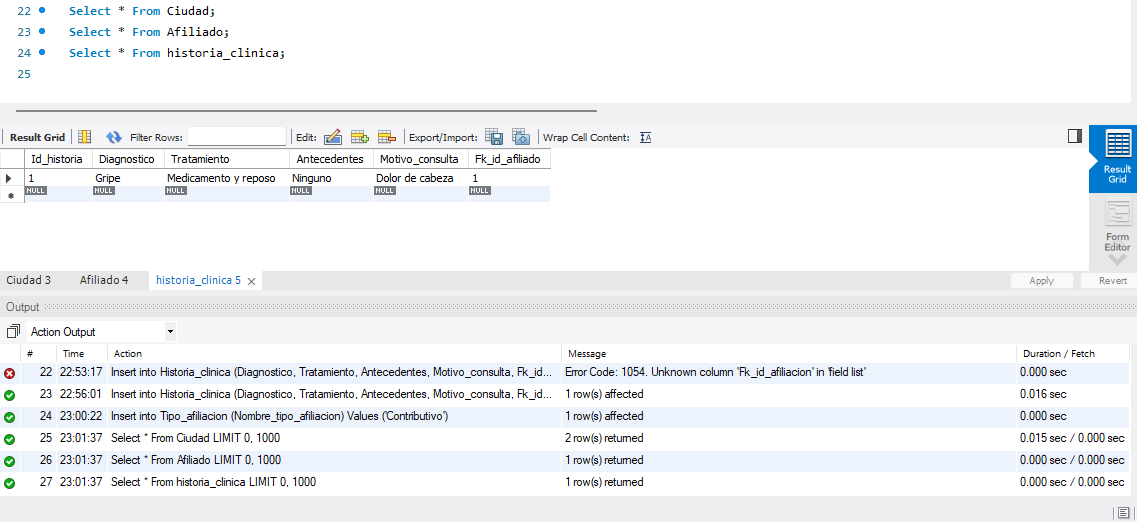The height and width of the screenshot is (522, 1137).
Task: Switch to the Ciudad 3 result tab
Action: [x=28, y=280]
